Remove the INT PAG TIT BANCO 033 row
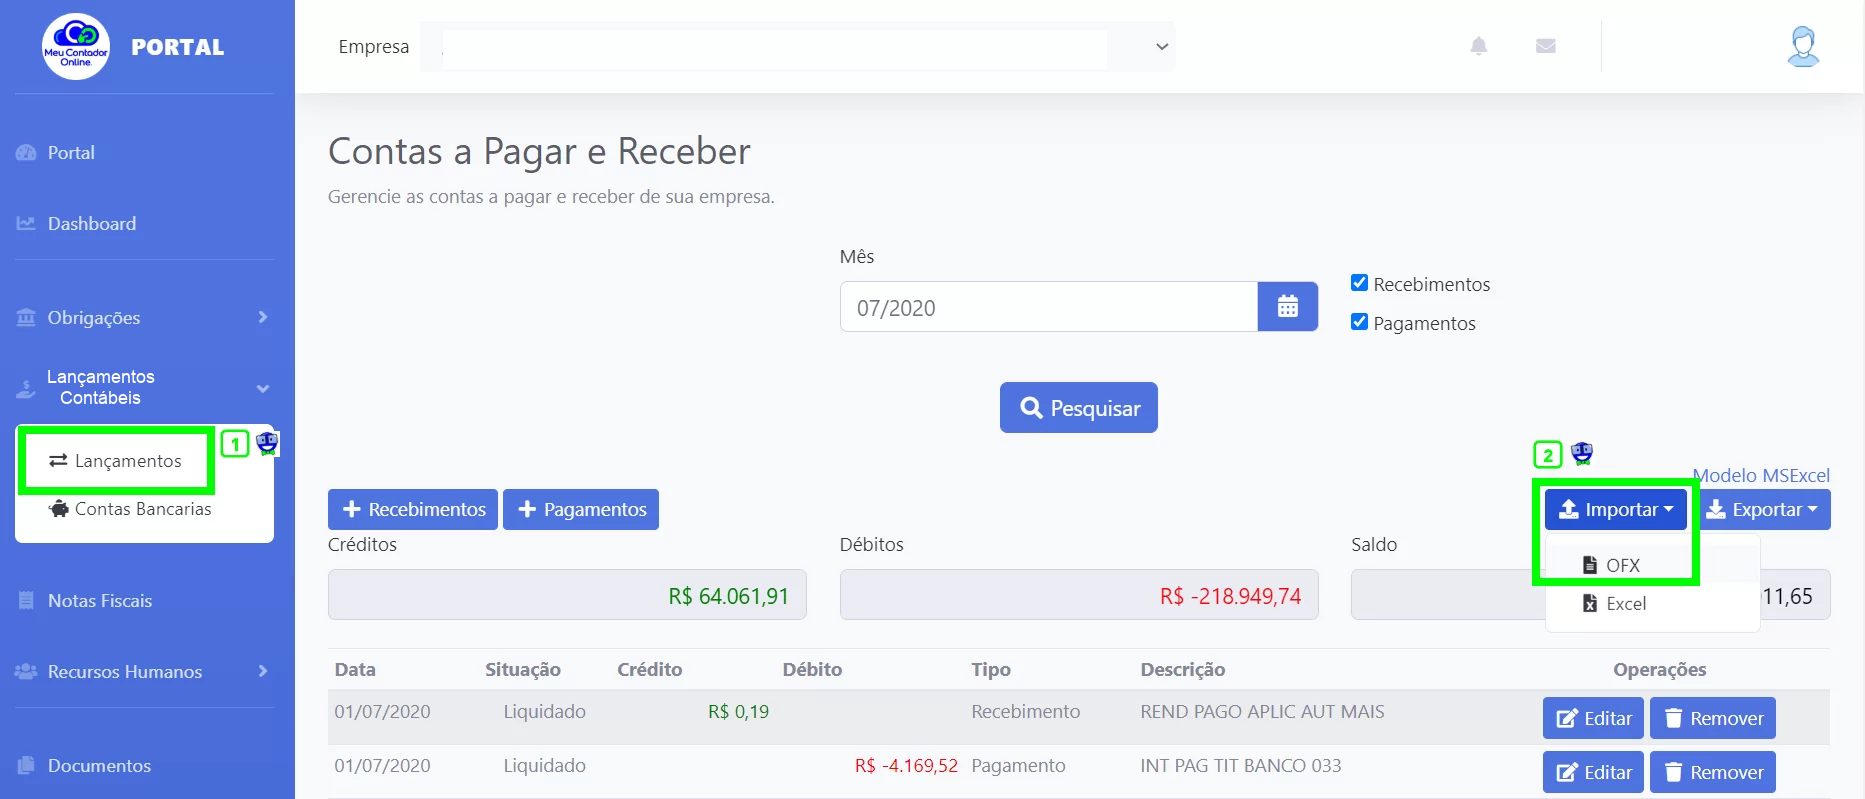The height and width of the screenshot is (799, 1865). (x=1713, y=772)
